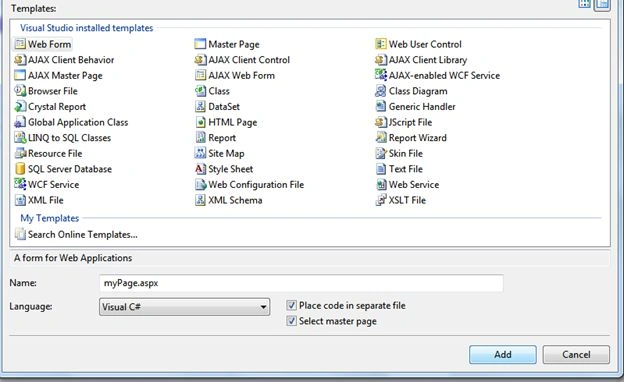
Task: Click the Cancel button
Action: point(576,354)
